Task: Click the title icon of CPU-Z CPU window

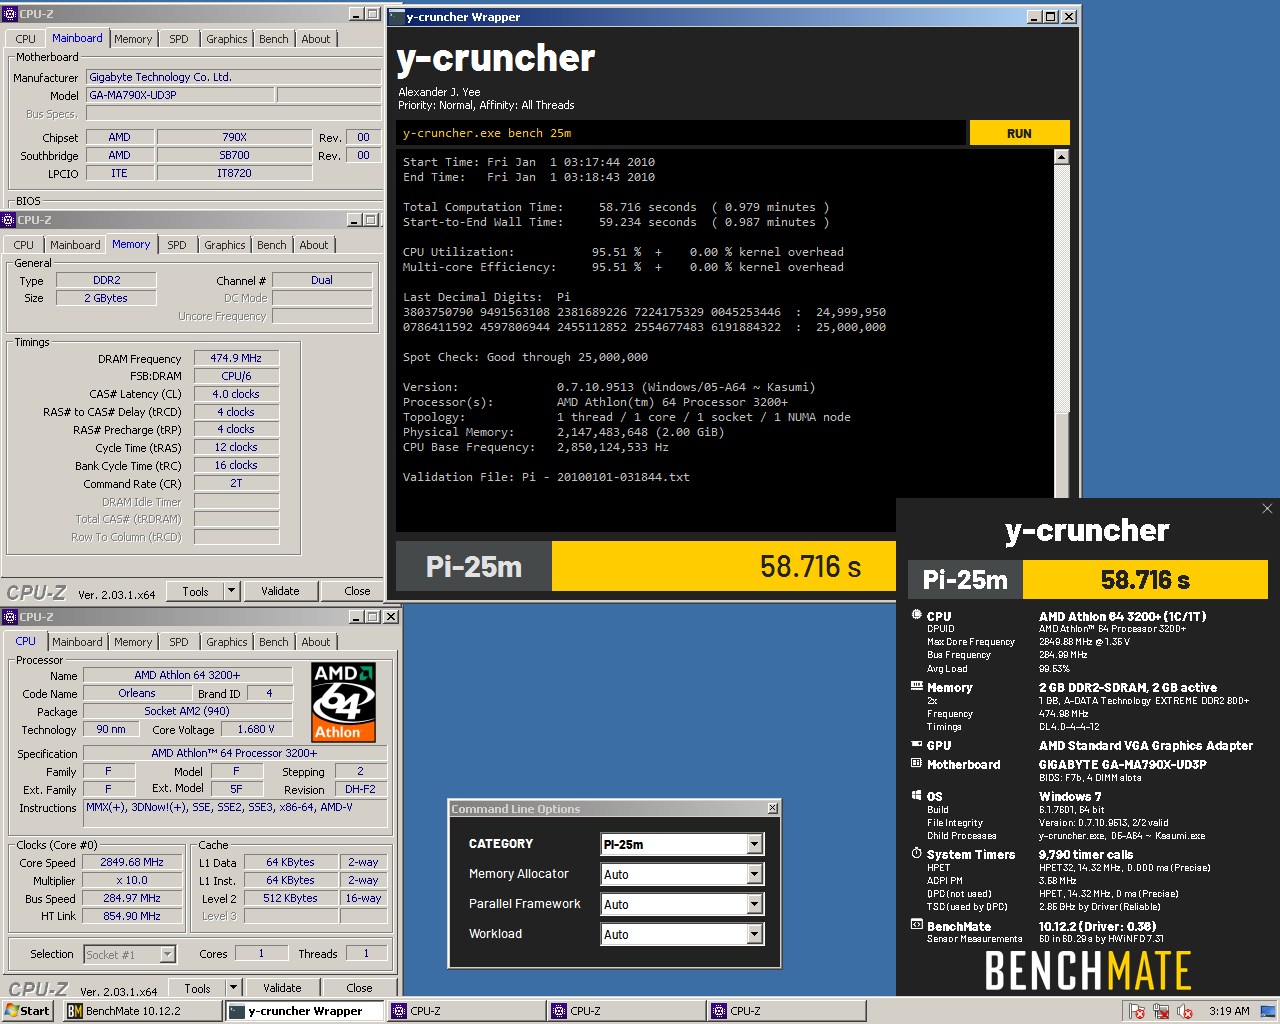Action: pyautogui.click(x=10, y=616)
